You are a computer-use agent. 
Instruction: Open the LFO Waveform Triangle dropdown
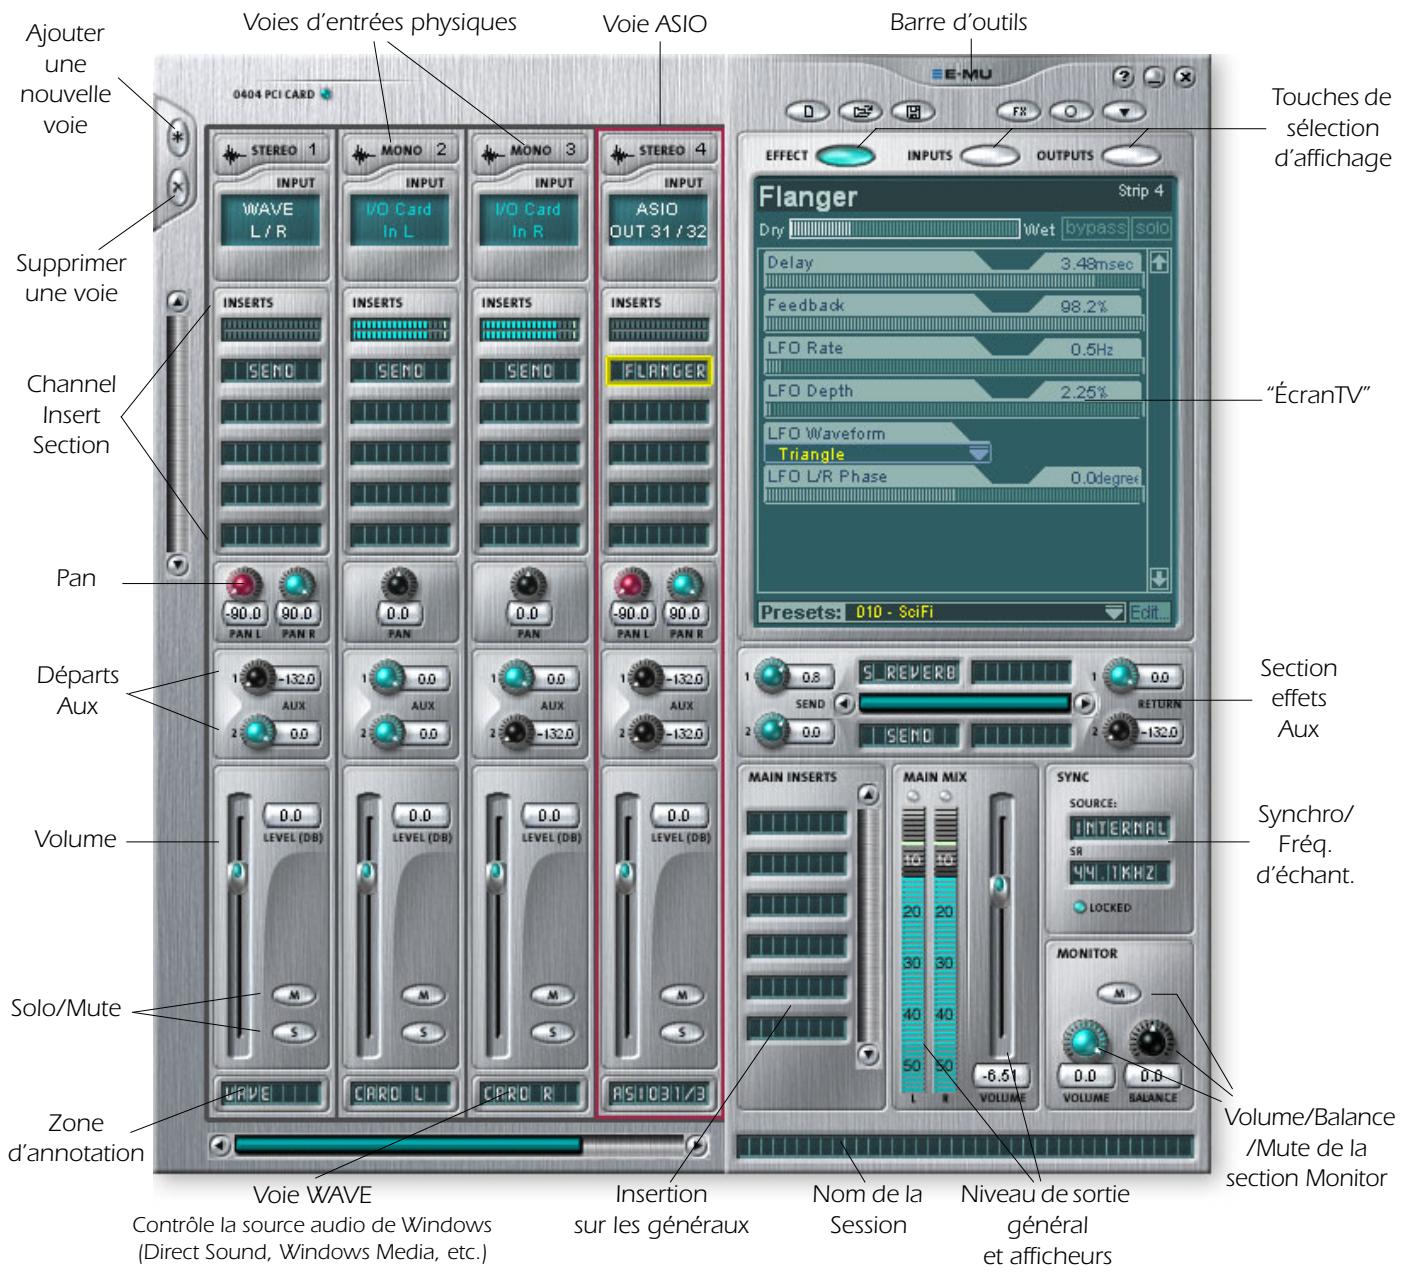coord(878,454)
